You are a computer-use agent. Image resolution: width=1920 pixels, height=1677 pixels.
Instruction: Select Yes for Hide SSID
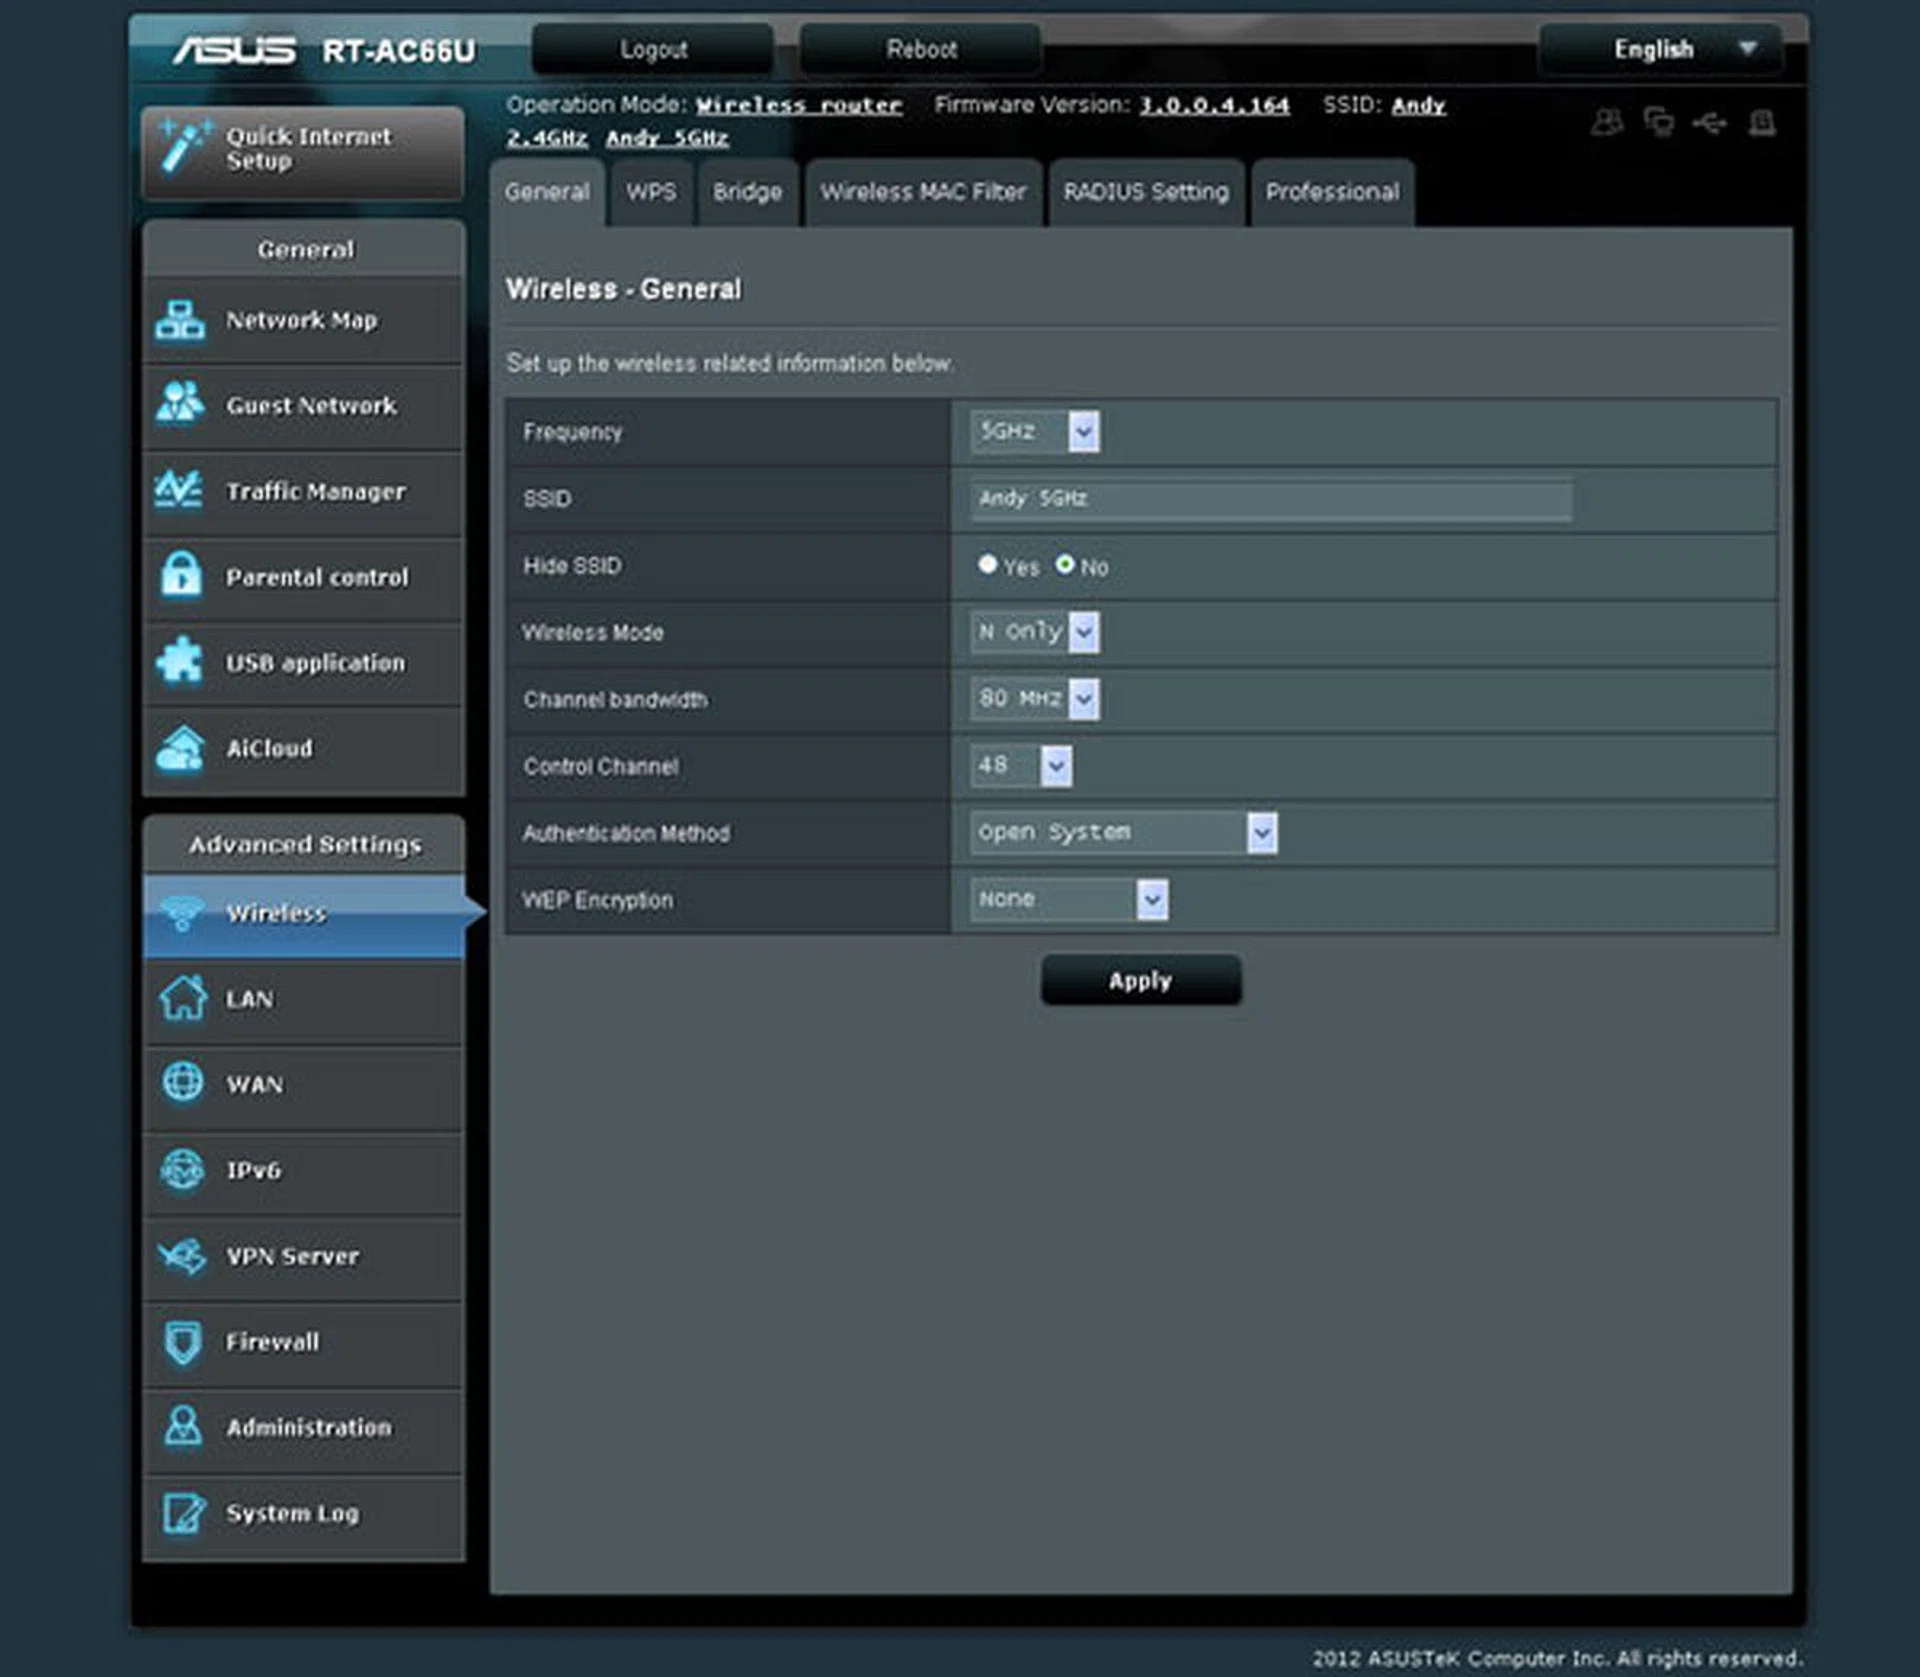[987, 565]
